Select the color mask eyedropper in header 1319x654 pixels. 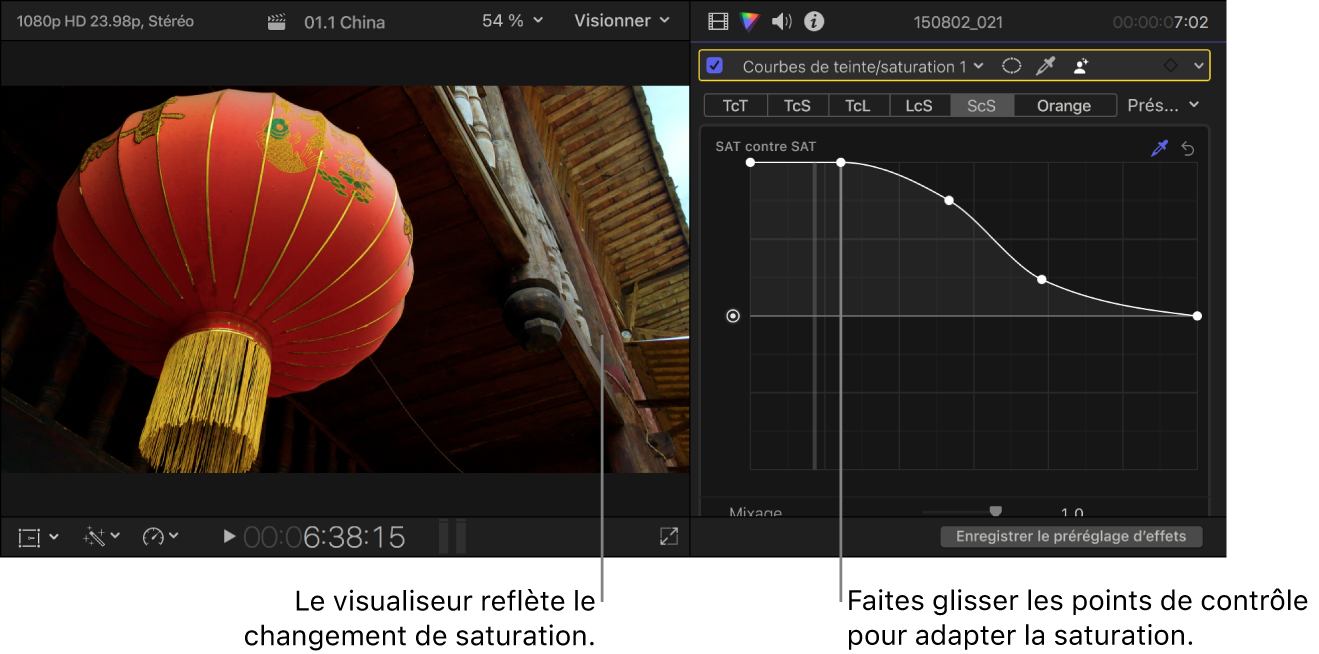click(1045, 66)
